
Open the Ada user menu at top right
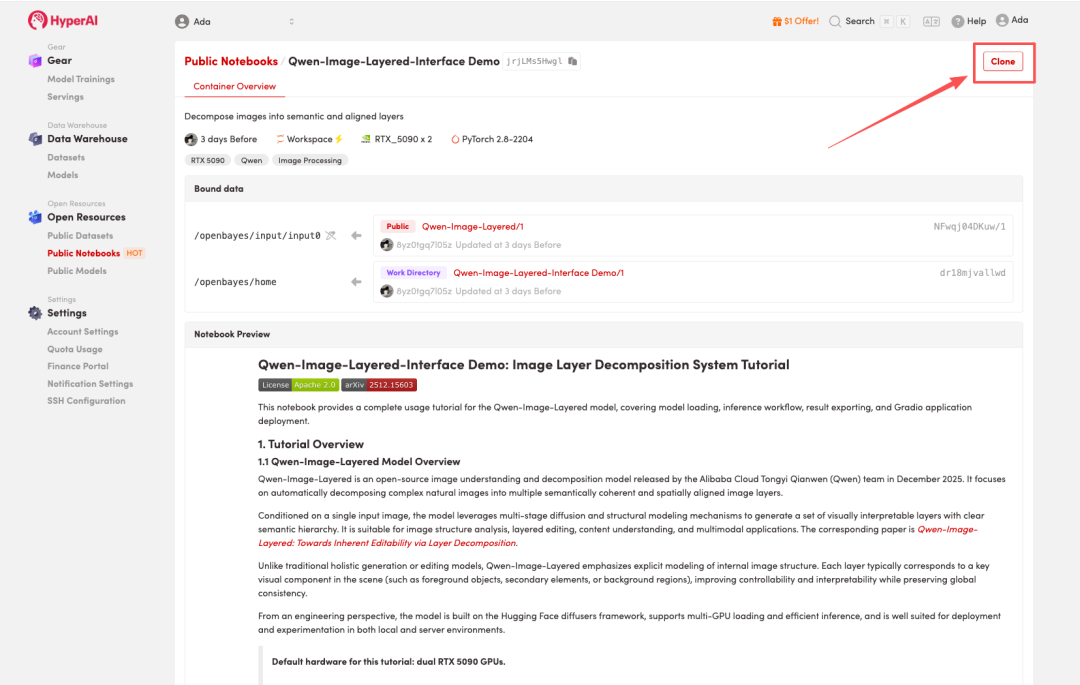pos(1011,20)
